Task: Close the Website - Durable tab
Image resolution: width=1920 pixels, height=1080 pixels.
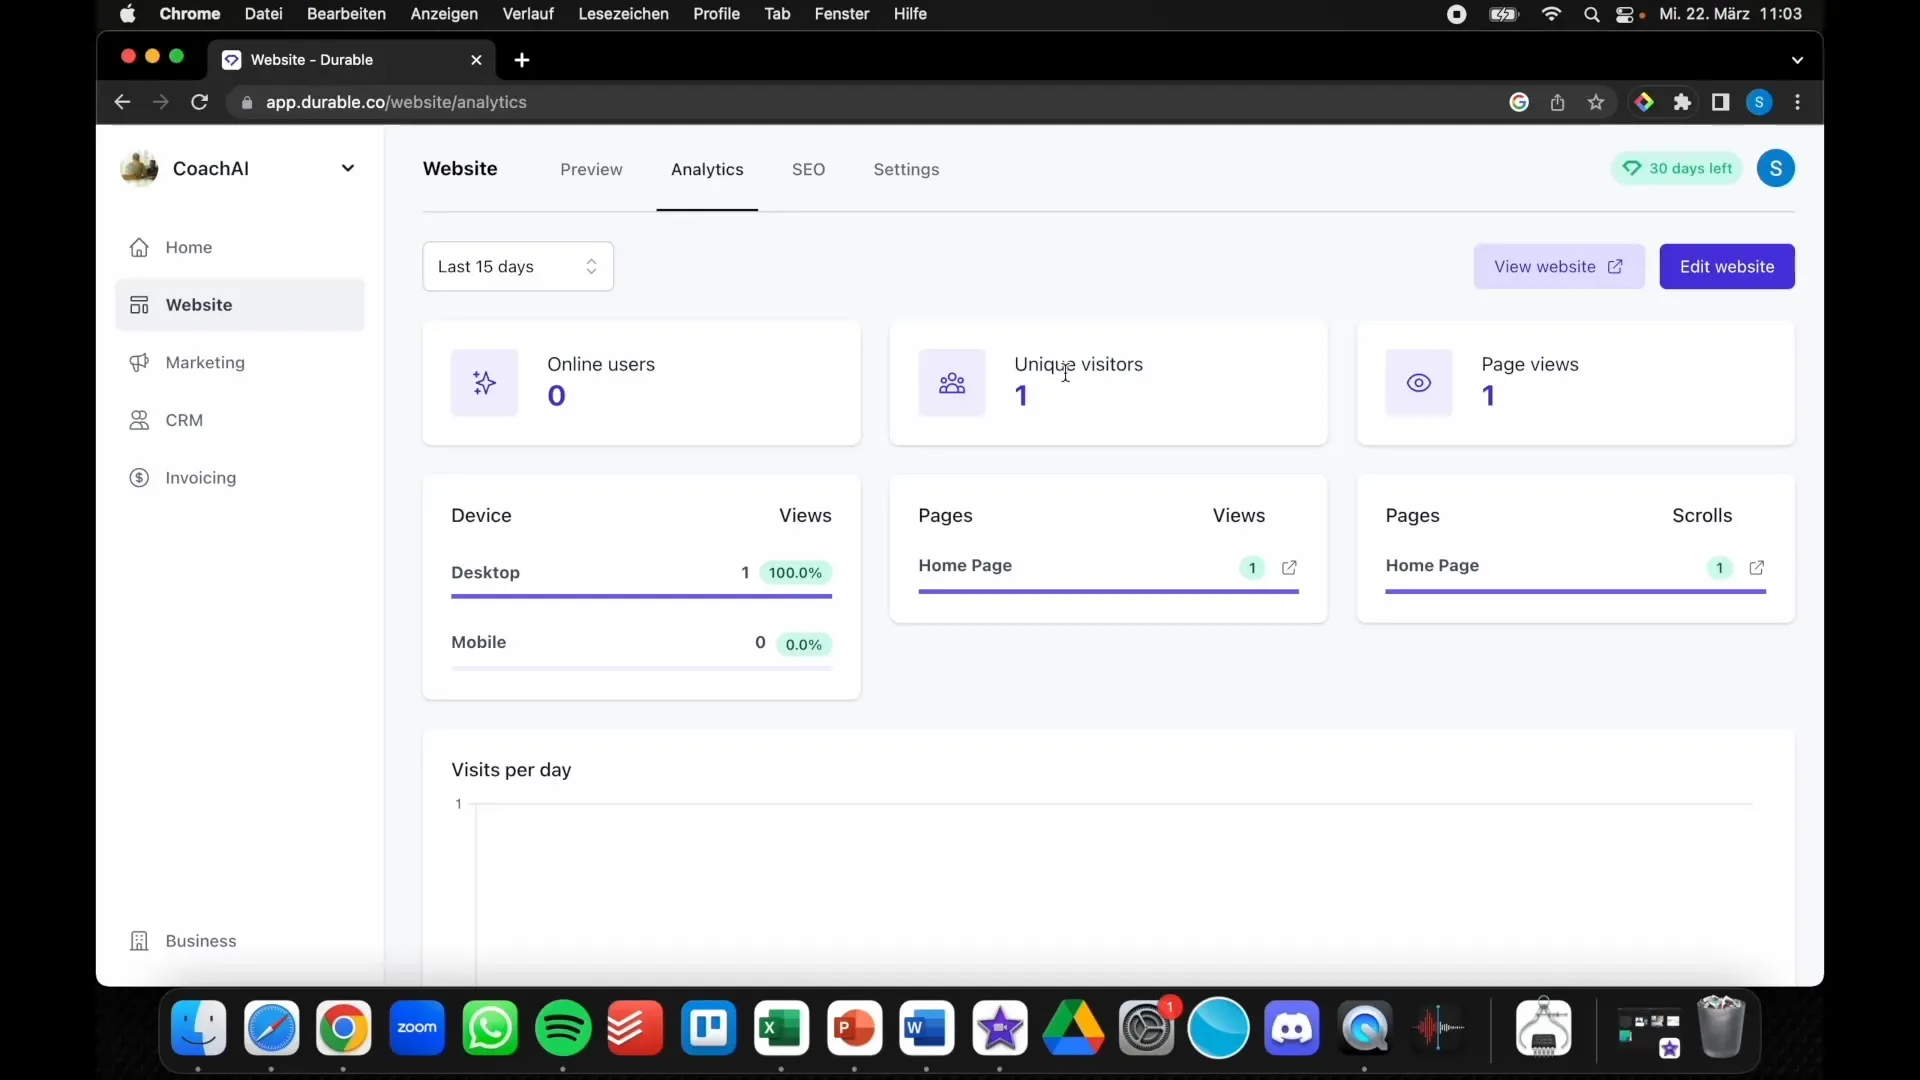Action: (x=476, y=60)
